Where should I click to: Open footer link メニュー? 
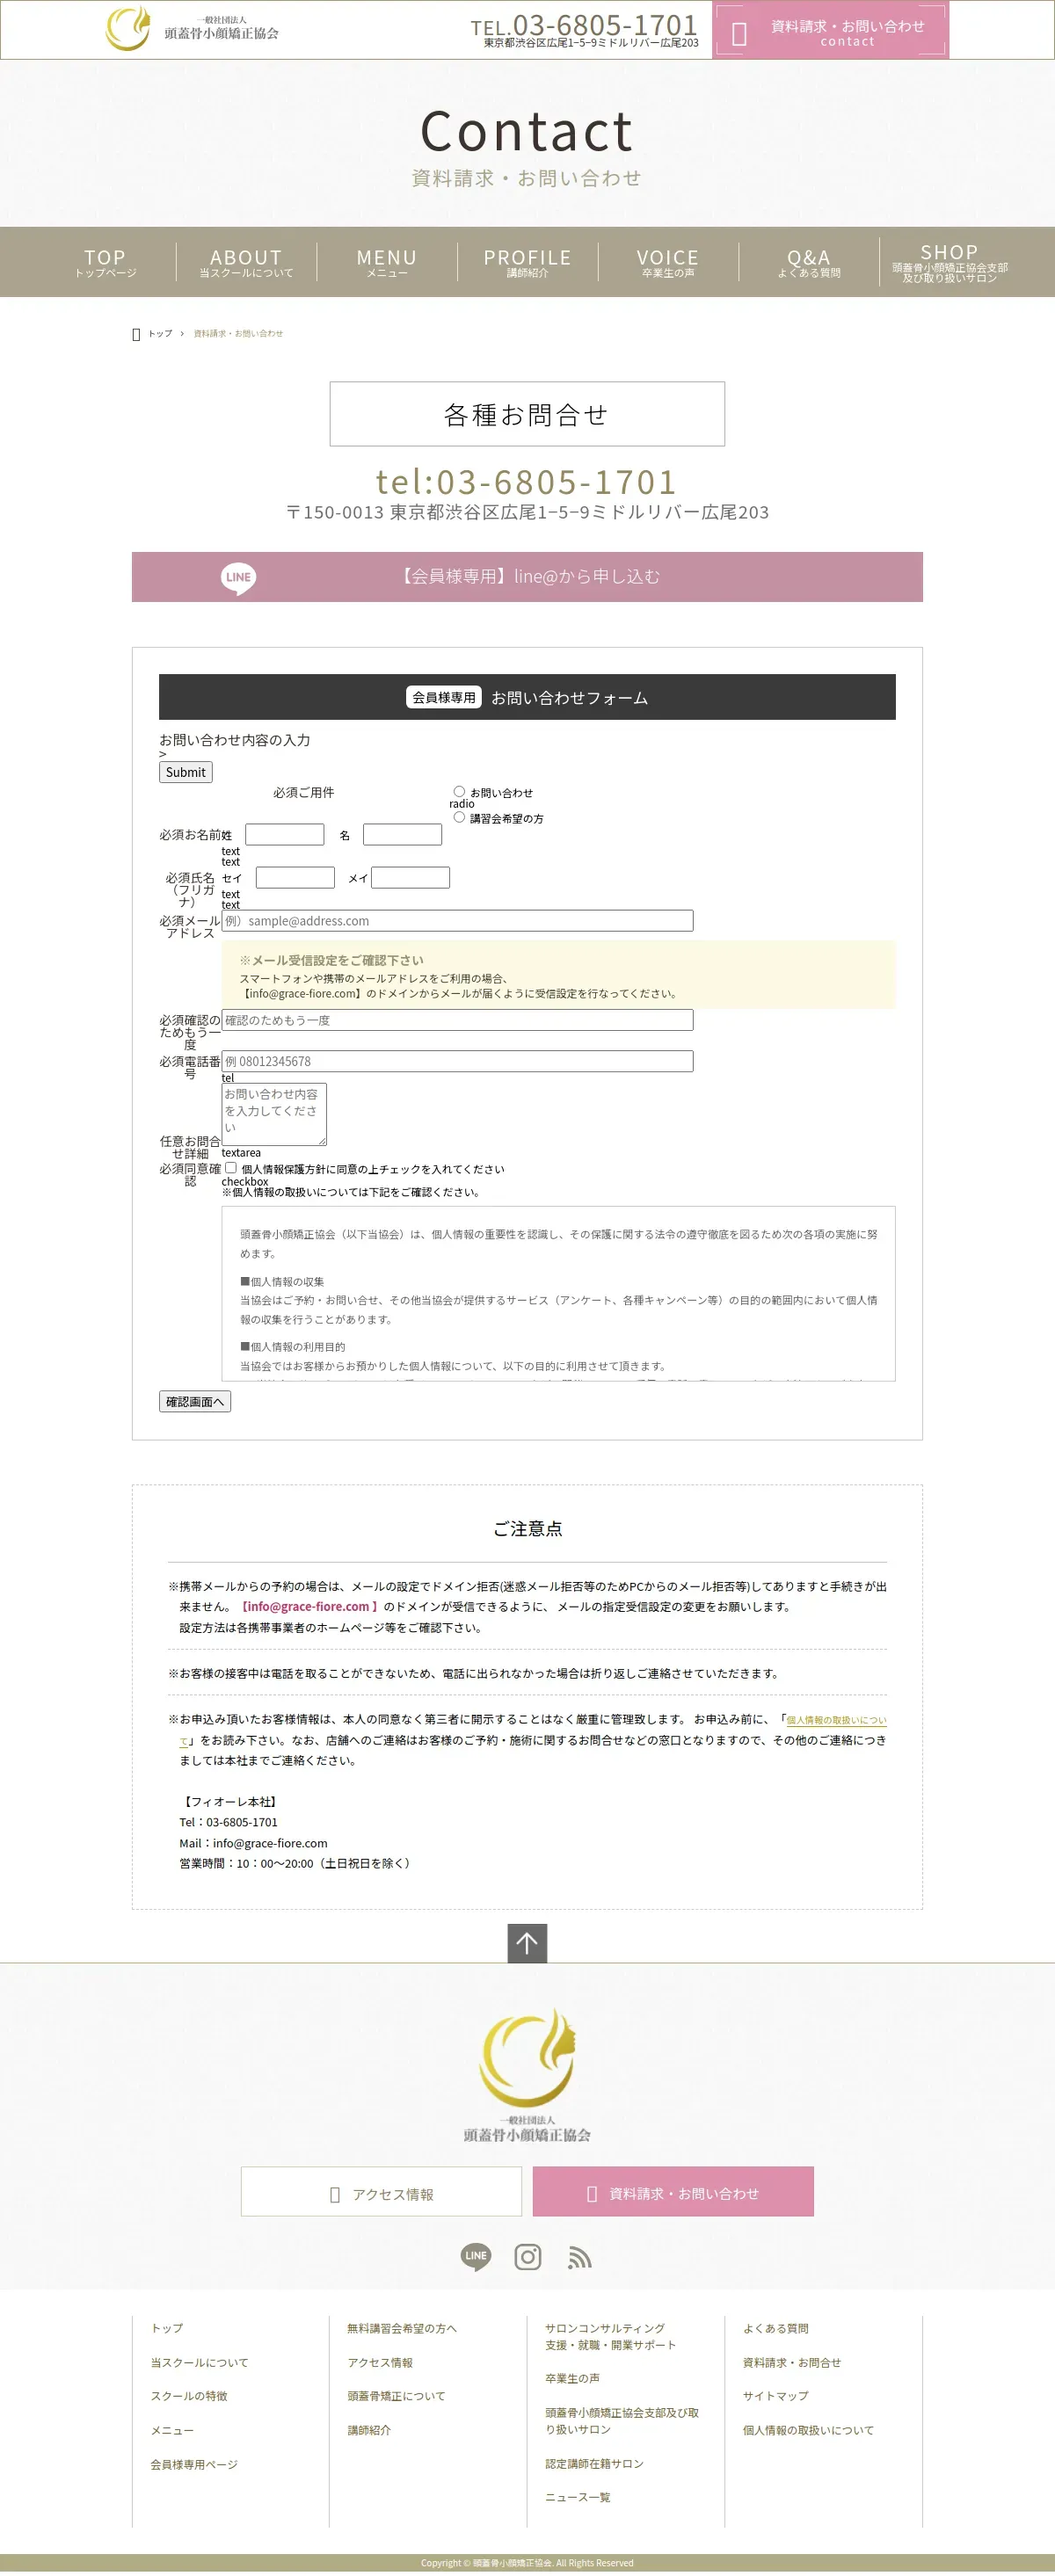pyautogui.click(x=172, y=2430)
